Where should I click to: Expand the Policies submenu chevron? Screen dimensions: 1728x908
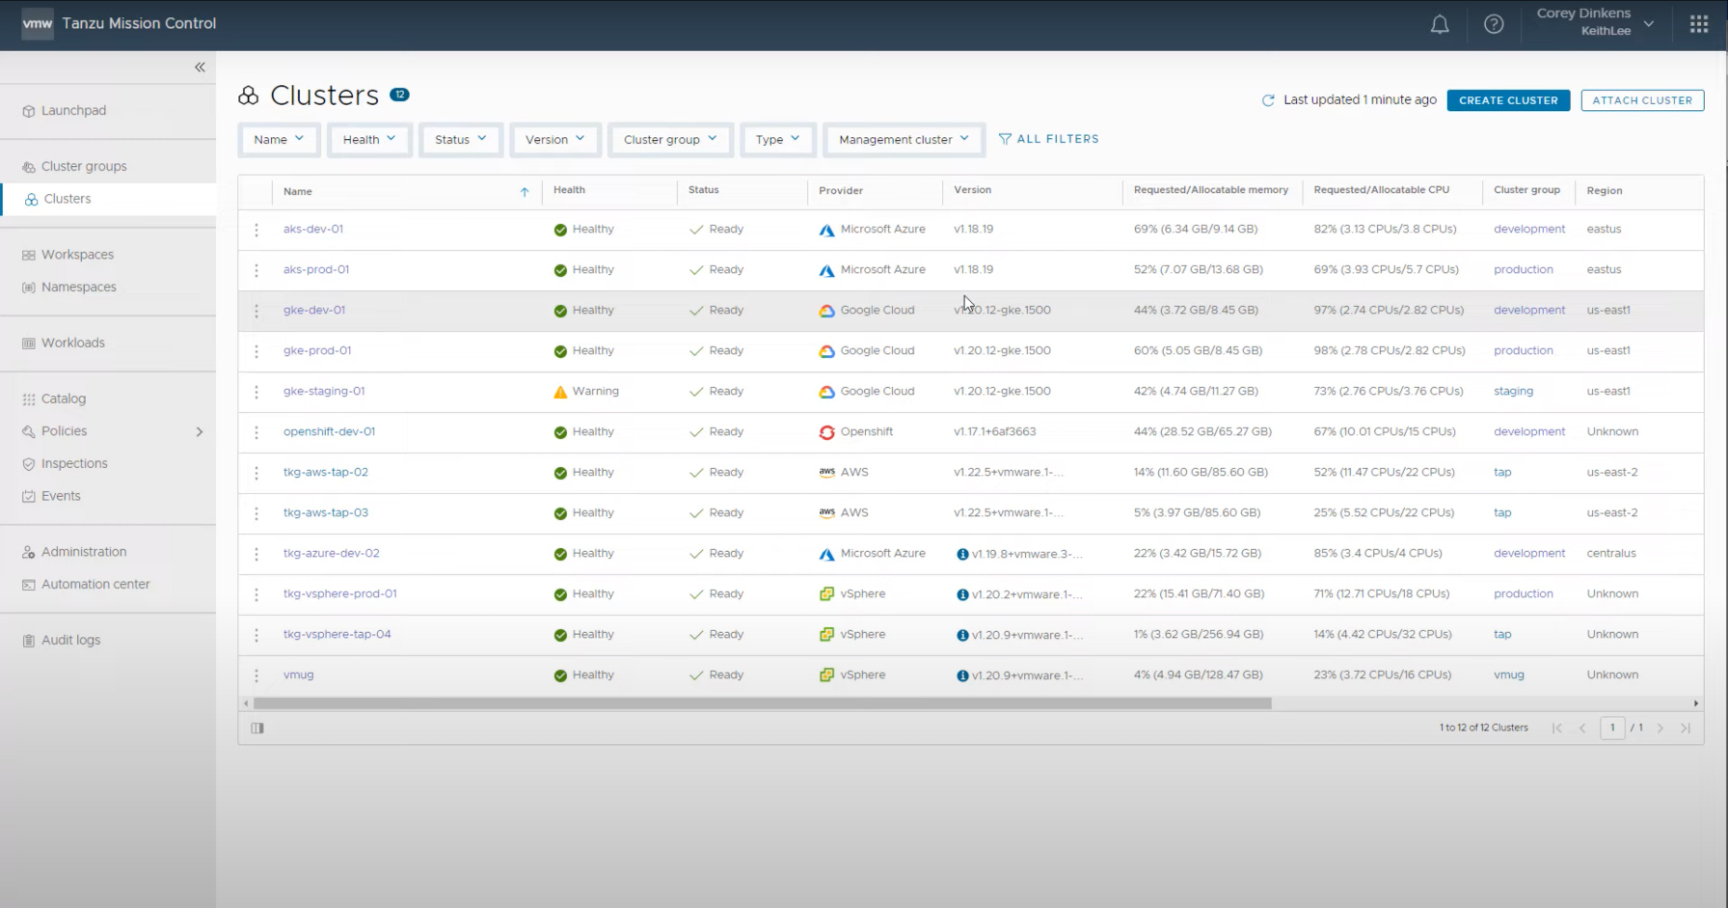tap(199, 432)
